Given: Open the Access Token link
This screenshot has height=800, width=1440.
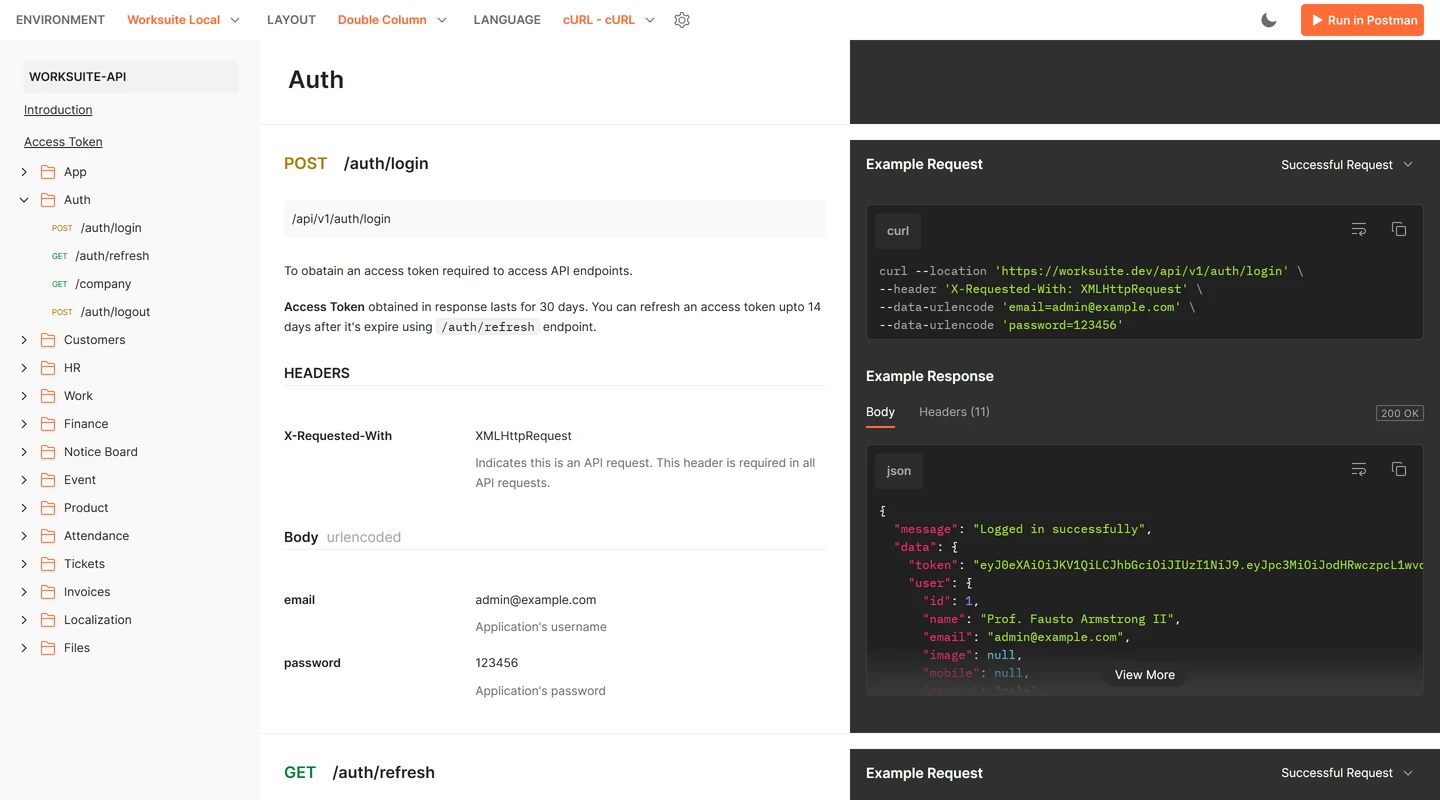Looking at the screenshot, I should 63,142.
